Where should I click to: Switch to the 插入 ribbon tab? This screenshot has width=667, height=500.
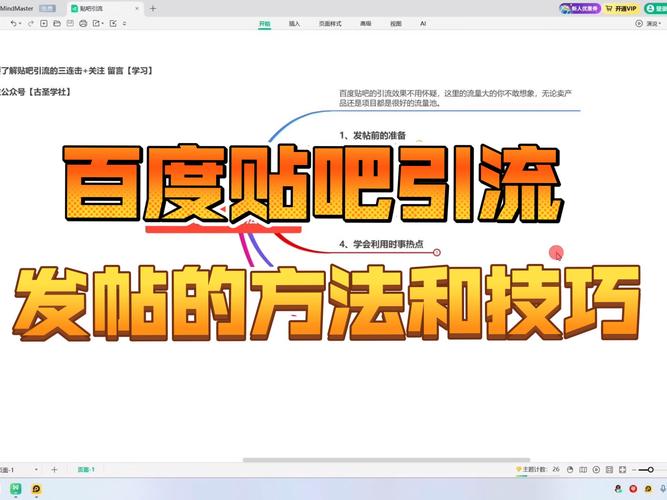click(294, 22)
